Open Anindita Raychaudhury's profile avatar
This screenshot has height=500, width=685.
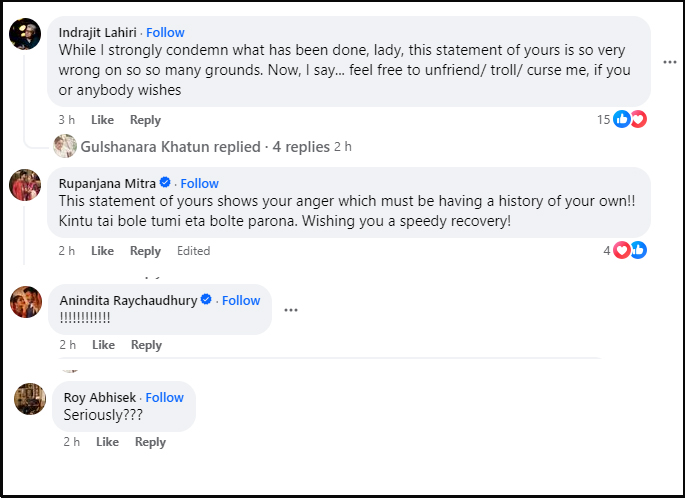[x=26, y=302]
